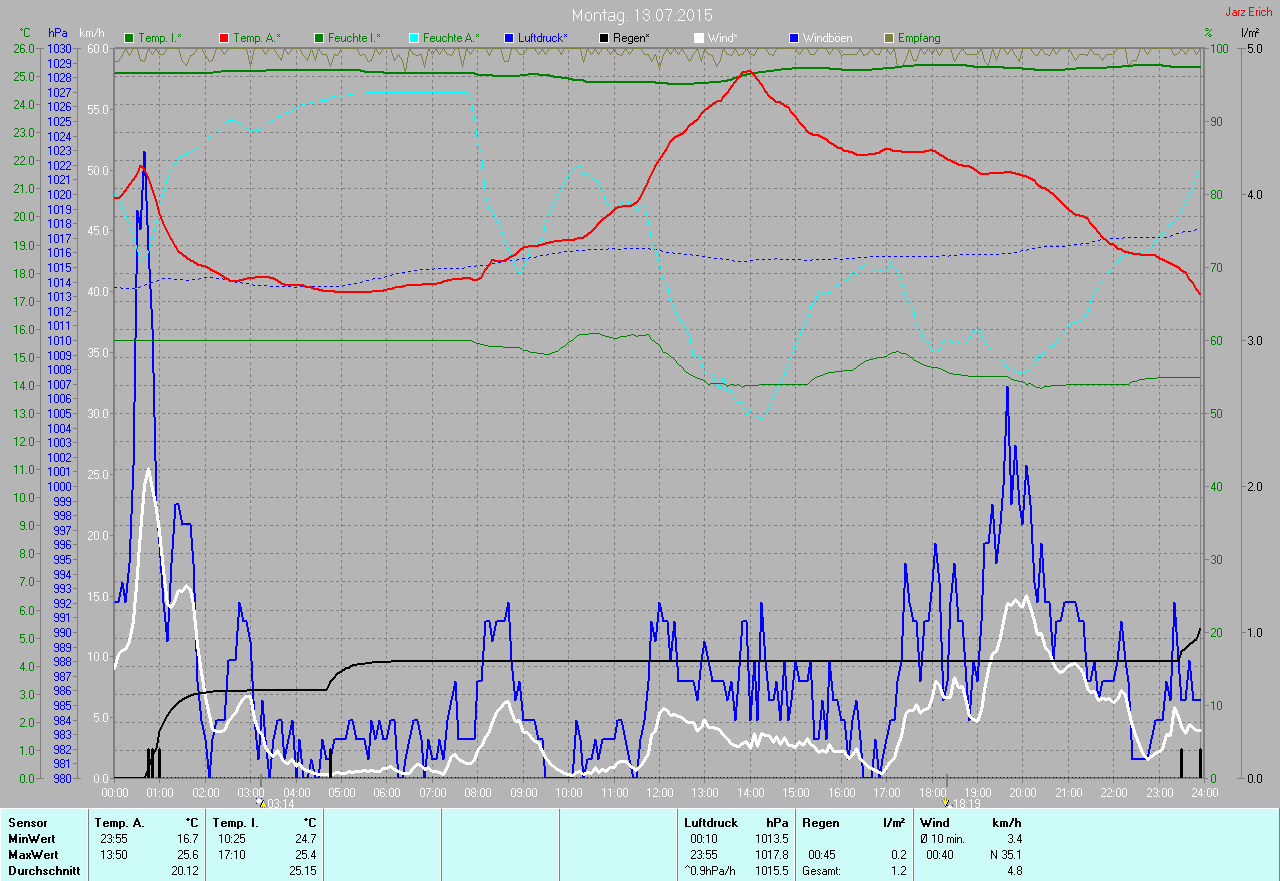Click the rain total value '1.2'

point(898,871)
